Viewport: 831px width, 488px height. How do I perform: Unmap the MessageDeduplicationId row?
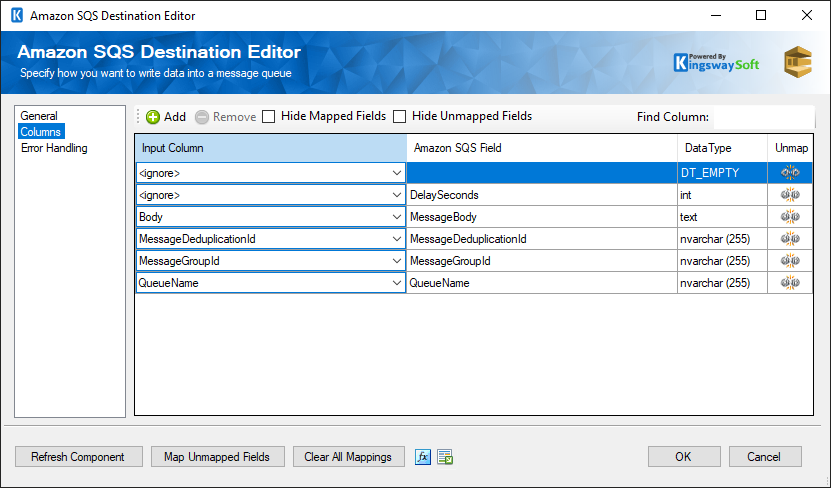[790, 239]
